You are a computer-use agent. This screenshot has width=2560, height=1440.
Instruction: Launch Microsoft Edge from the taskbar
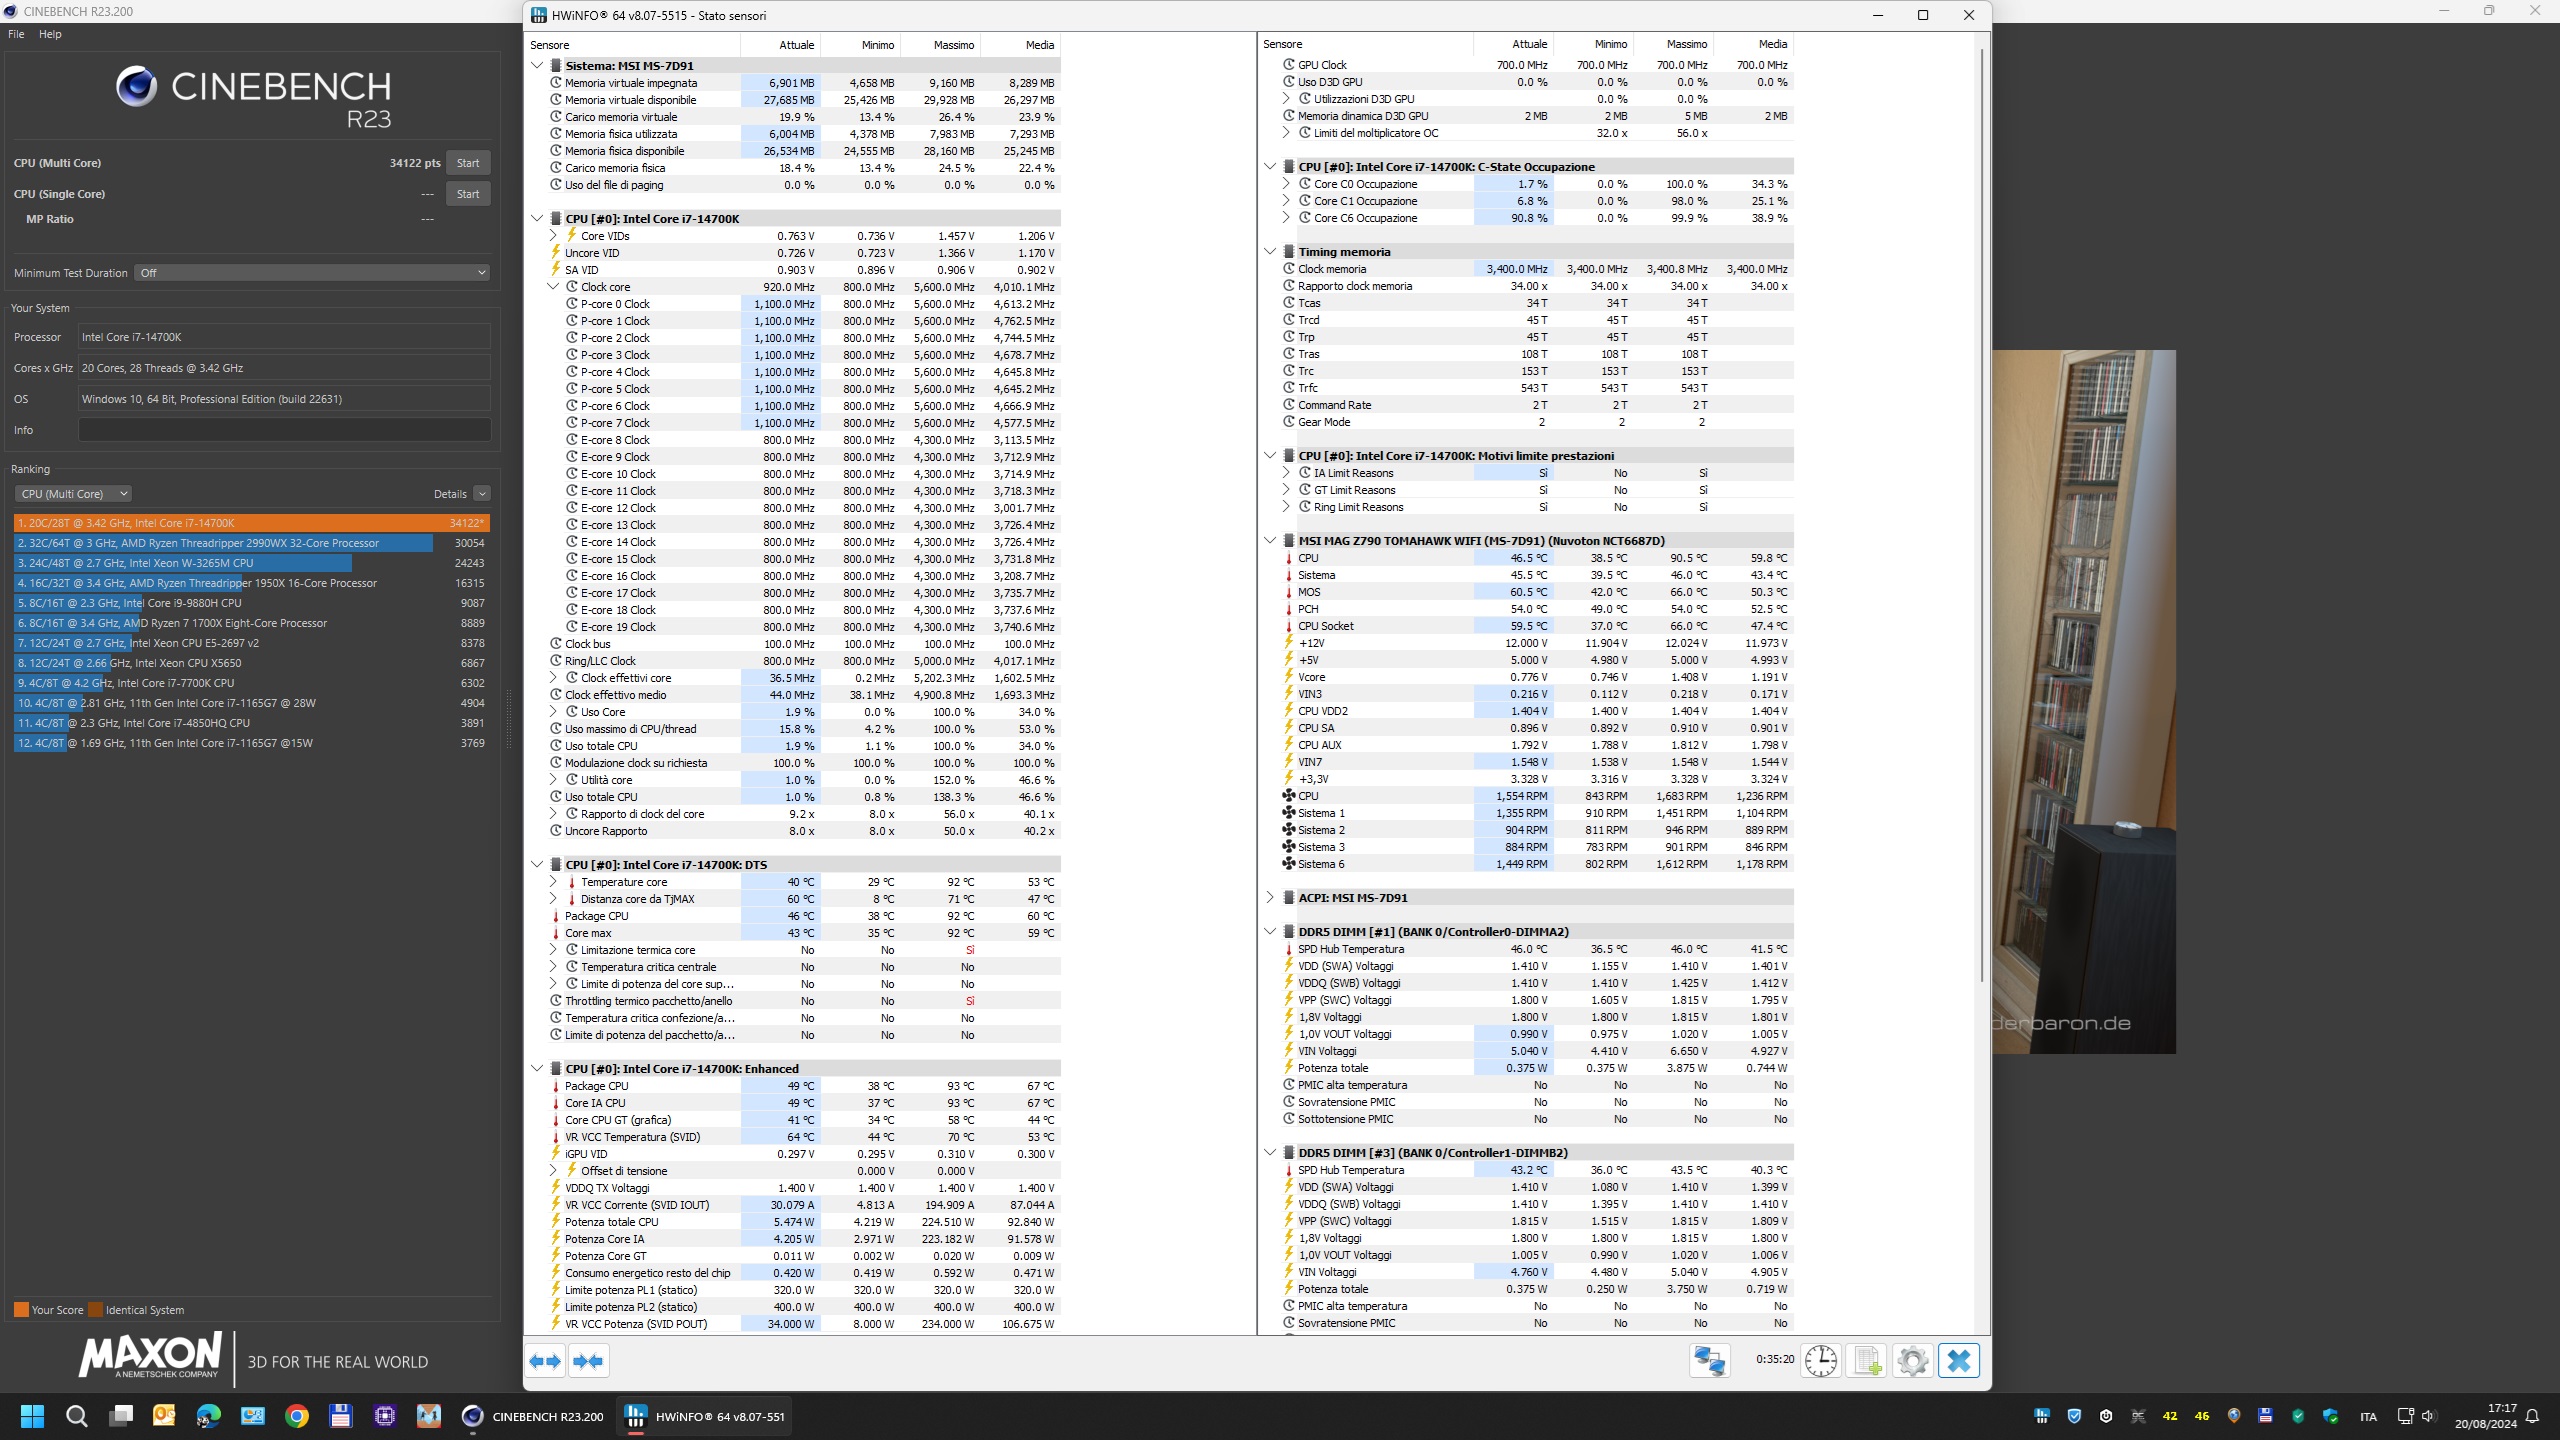pos(208,1416)
